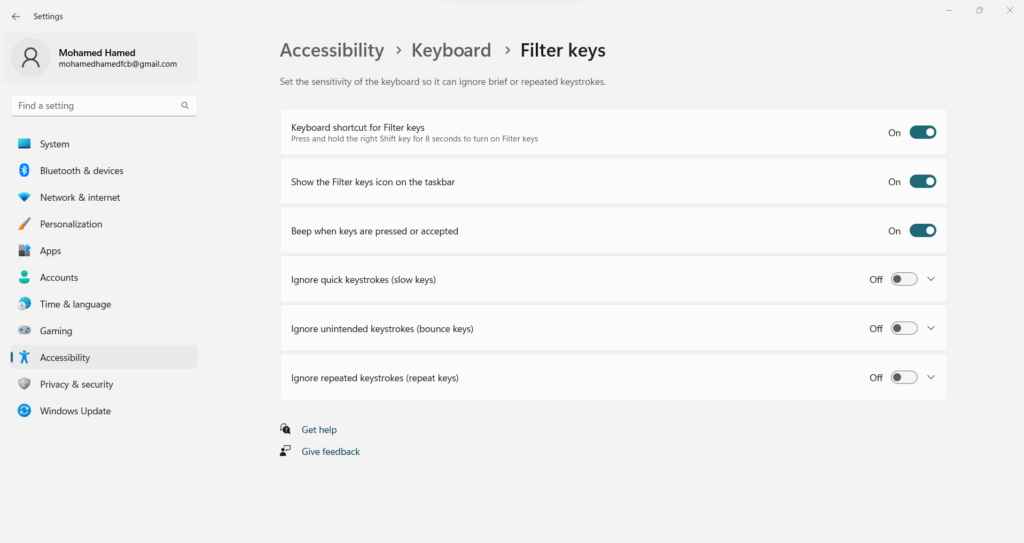Open Bluetooth & devices icon
The width and height of the screenshot is (1024, 543).
pos(25,171)
